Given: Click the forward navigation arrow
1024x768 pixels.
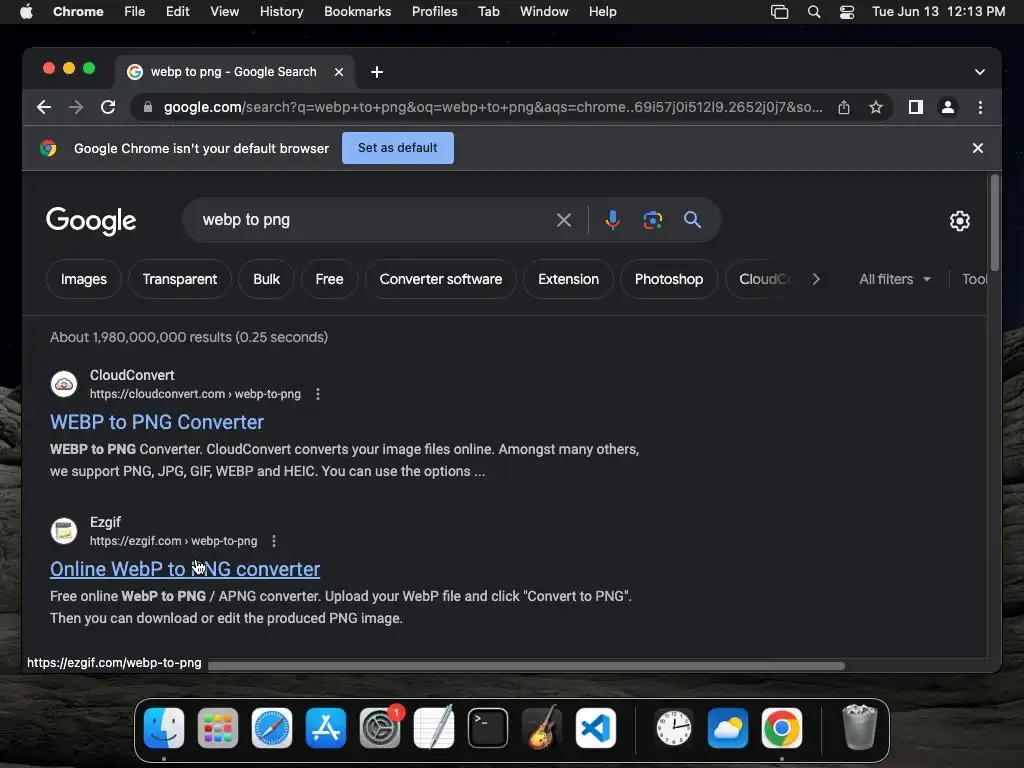Looking at the screenshot, I should (x=76, y=107).
